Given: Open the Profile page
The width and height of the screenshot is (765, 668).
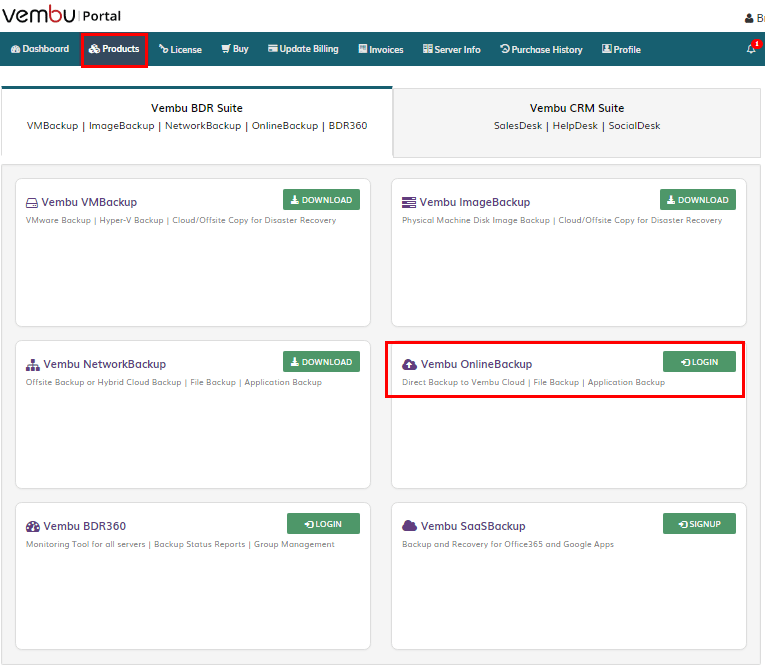Looking at the screenshot, I should pyautogui.click(x=621, y=49).
